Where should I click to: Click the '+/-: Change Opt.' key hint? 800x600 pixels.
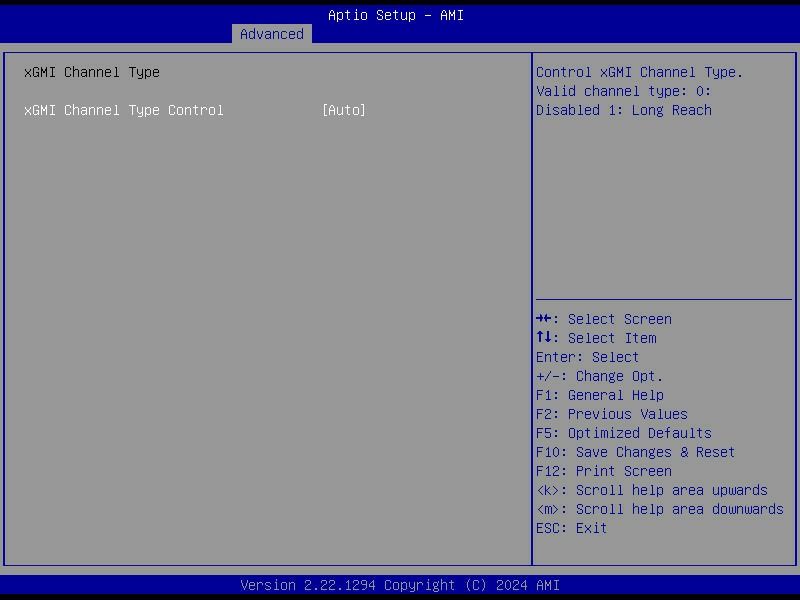[599, 377]
